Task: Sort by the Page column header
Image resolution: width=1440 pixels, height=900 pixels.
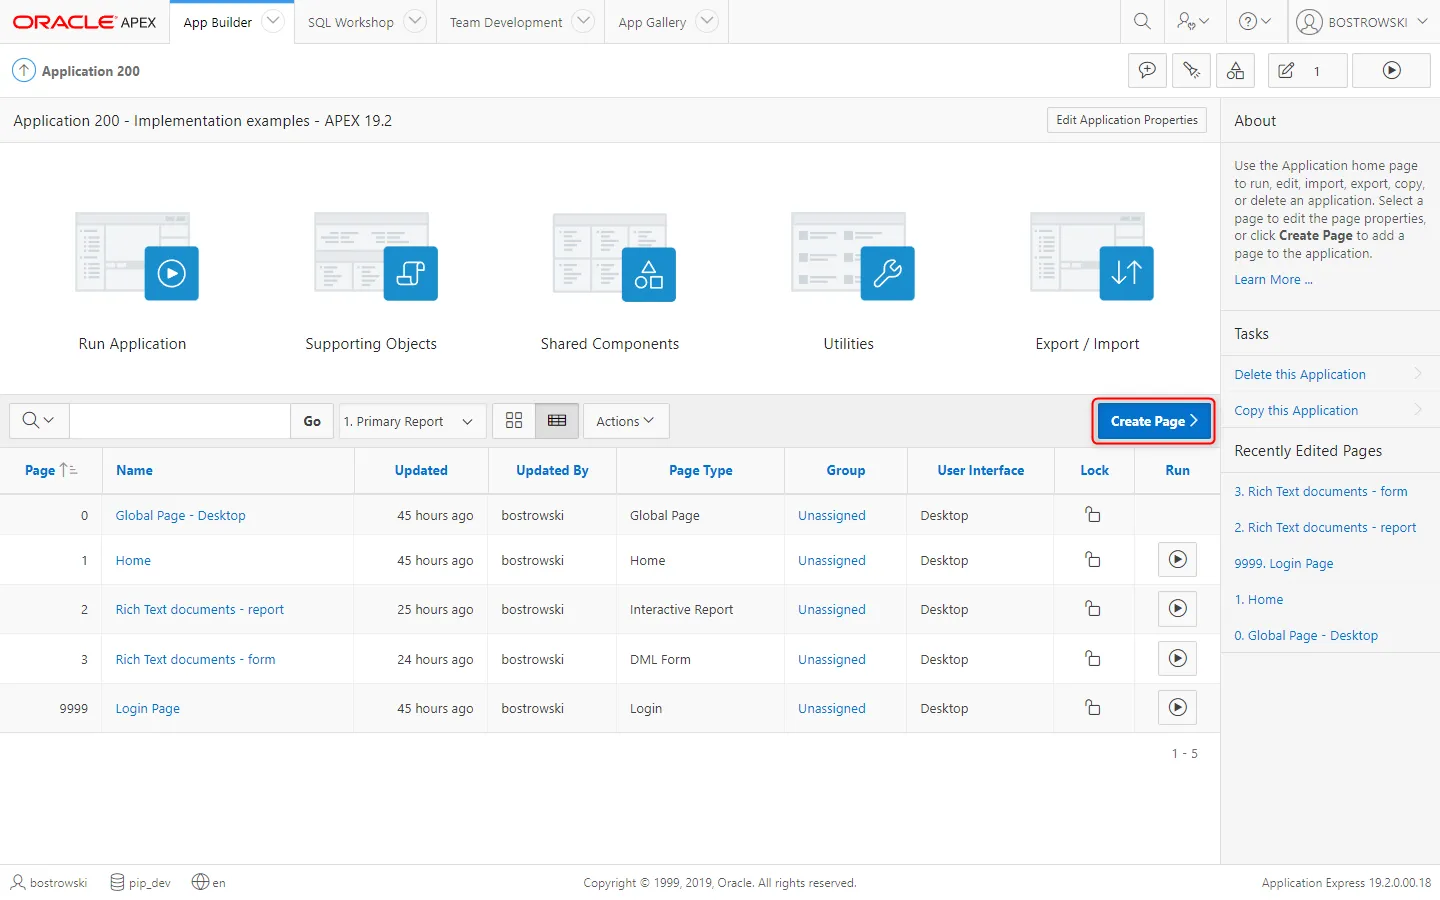Action: click(x=40, y=470)
